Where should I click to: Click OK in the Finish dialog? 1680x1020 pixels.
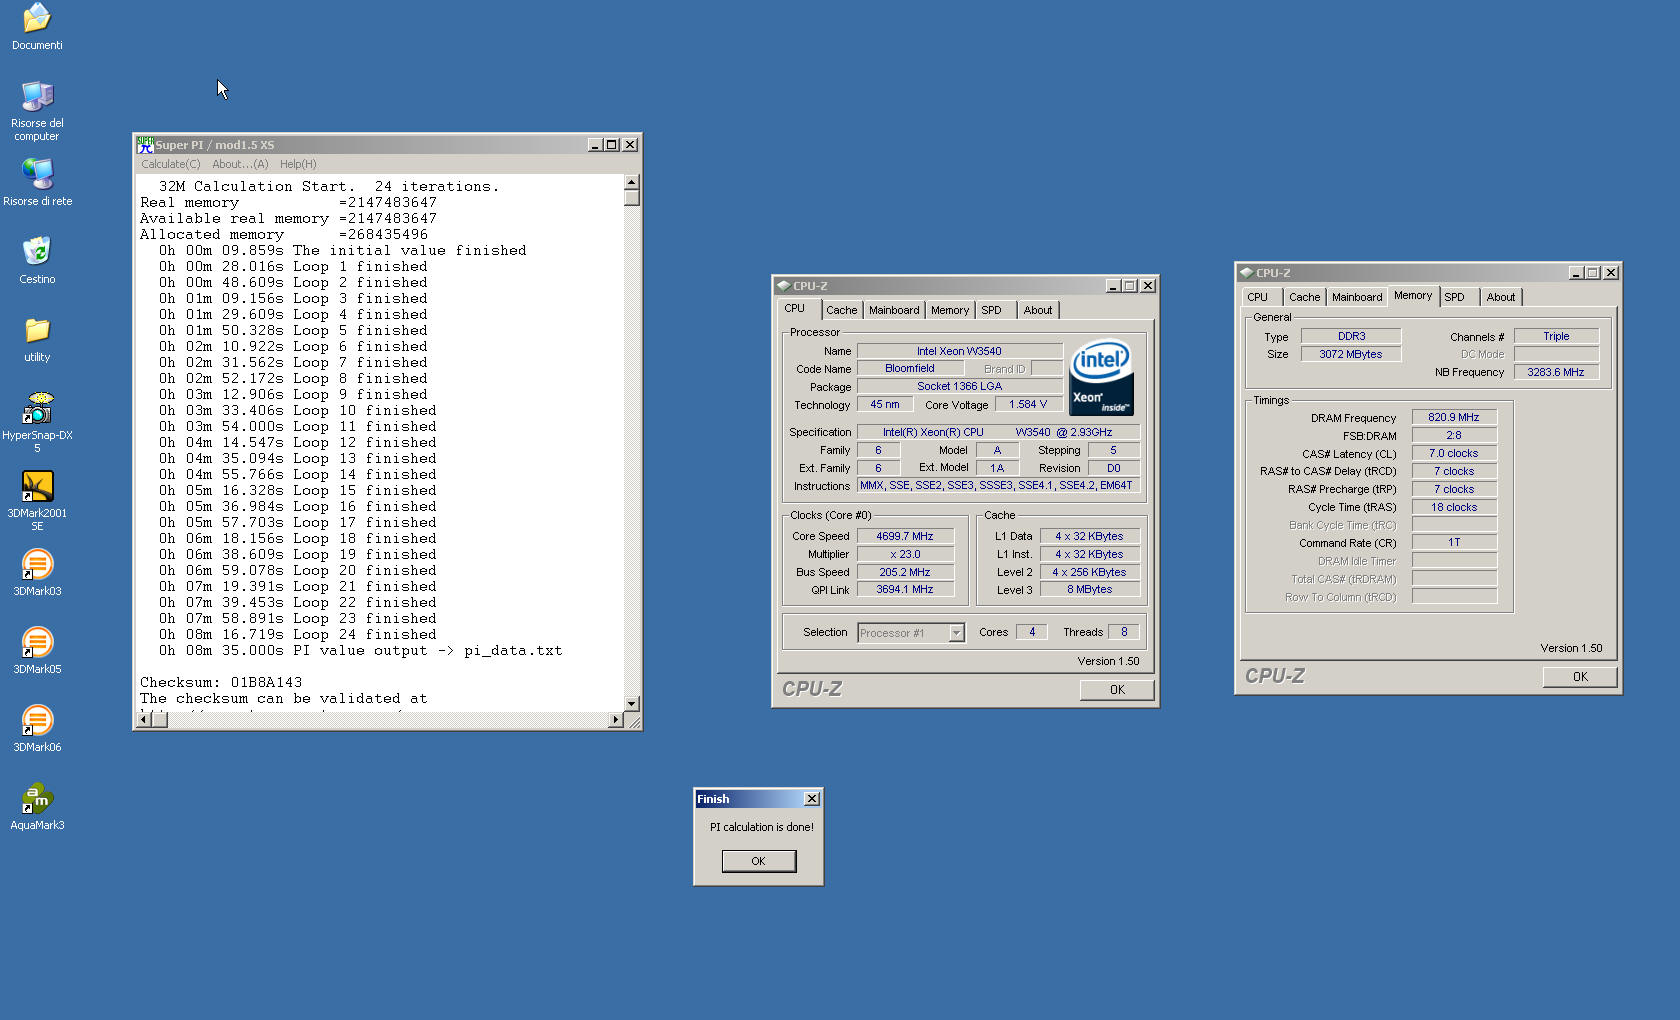(x=759, y=861)
